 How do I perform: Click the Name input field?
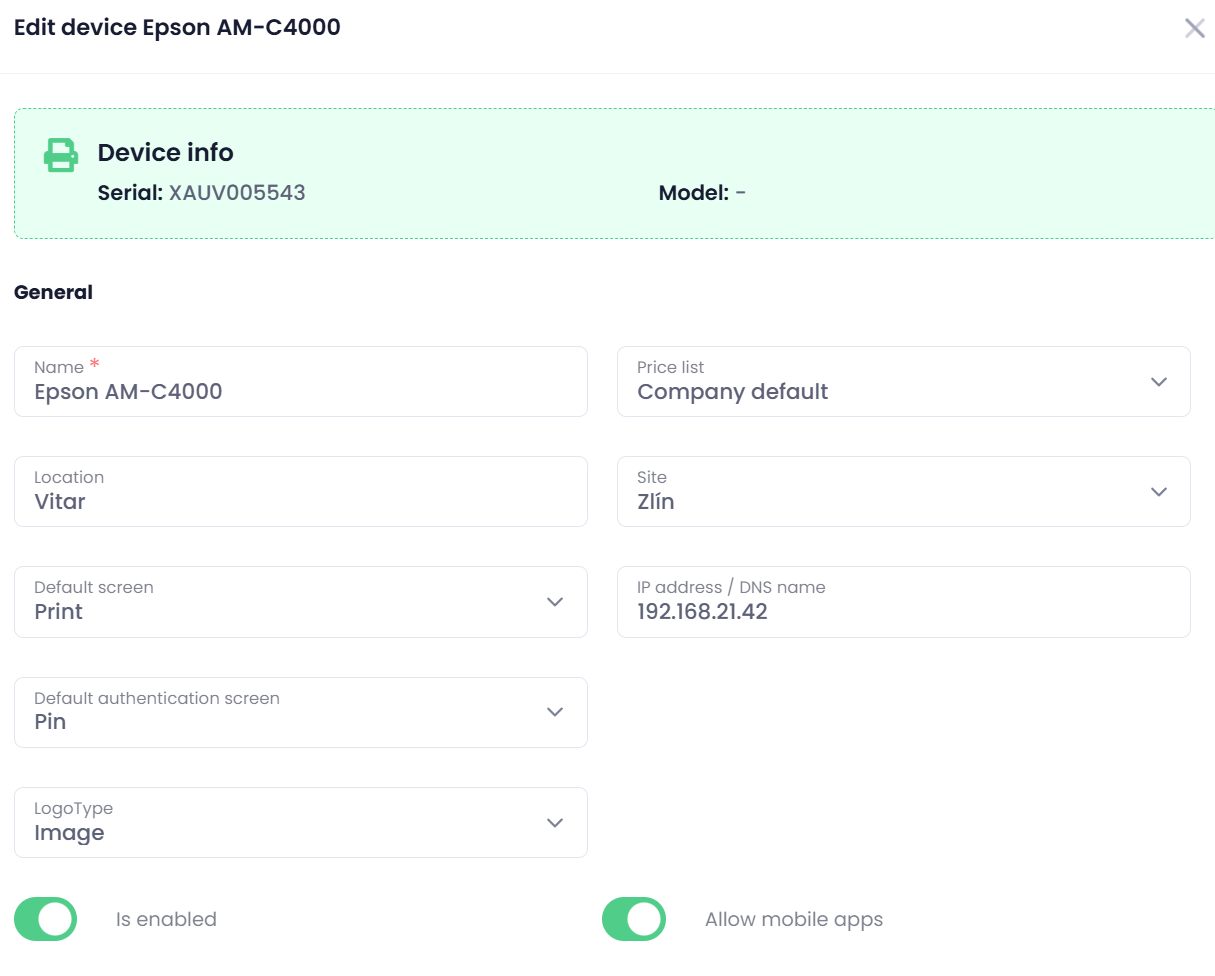[x=300, y=391]
